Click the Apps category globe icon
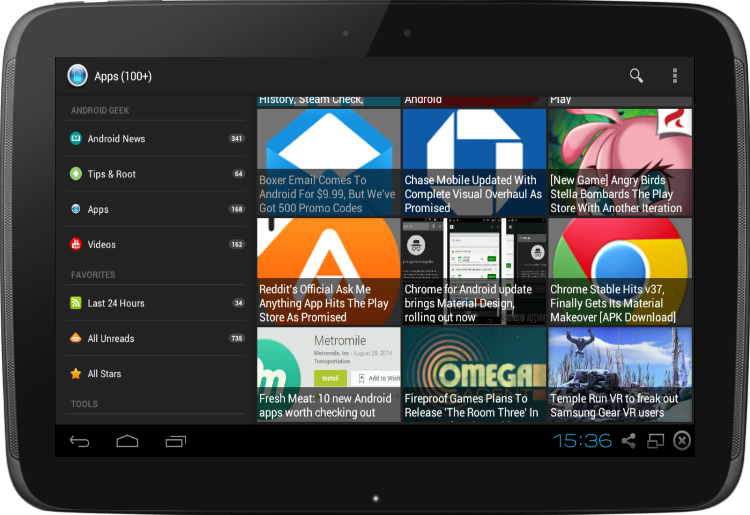This screenshot has width=750, height=515. (76, 209)
